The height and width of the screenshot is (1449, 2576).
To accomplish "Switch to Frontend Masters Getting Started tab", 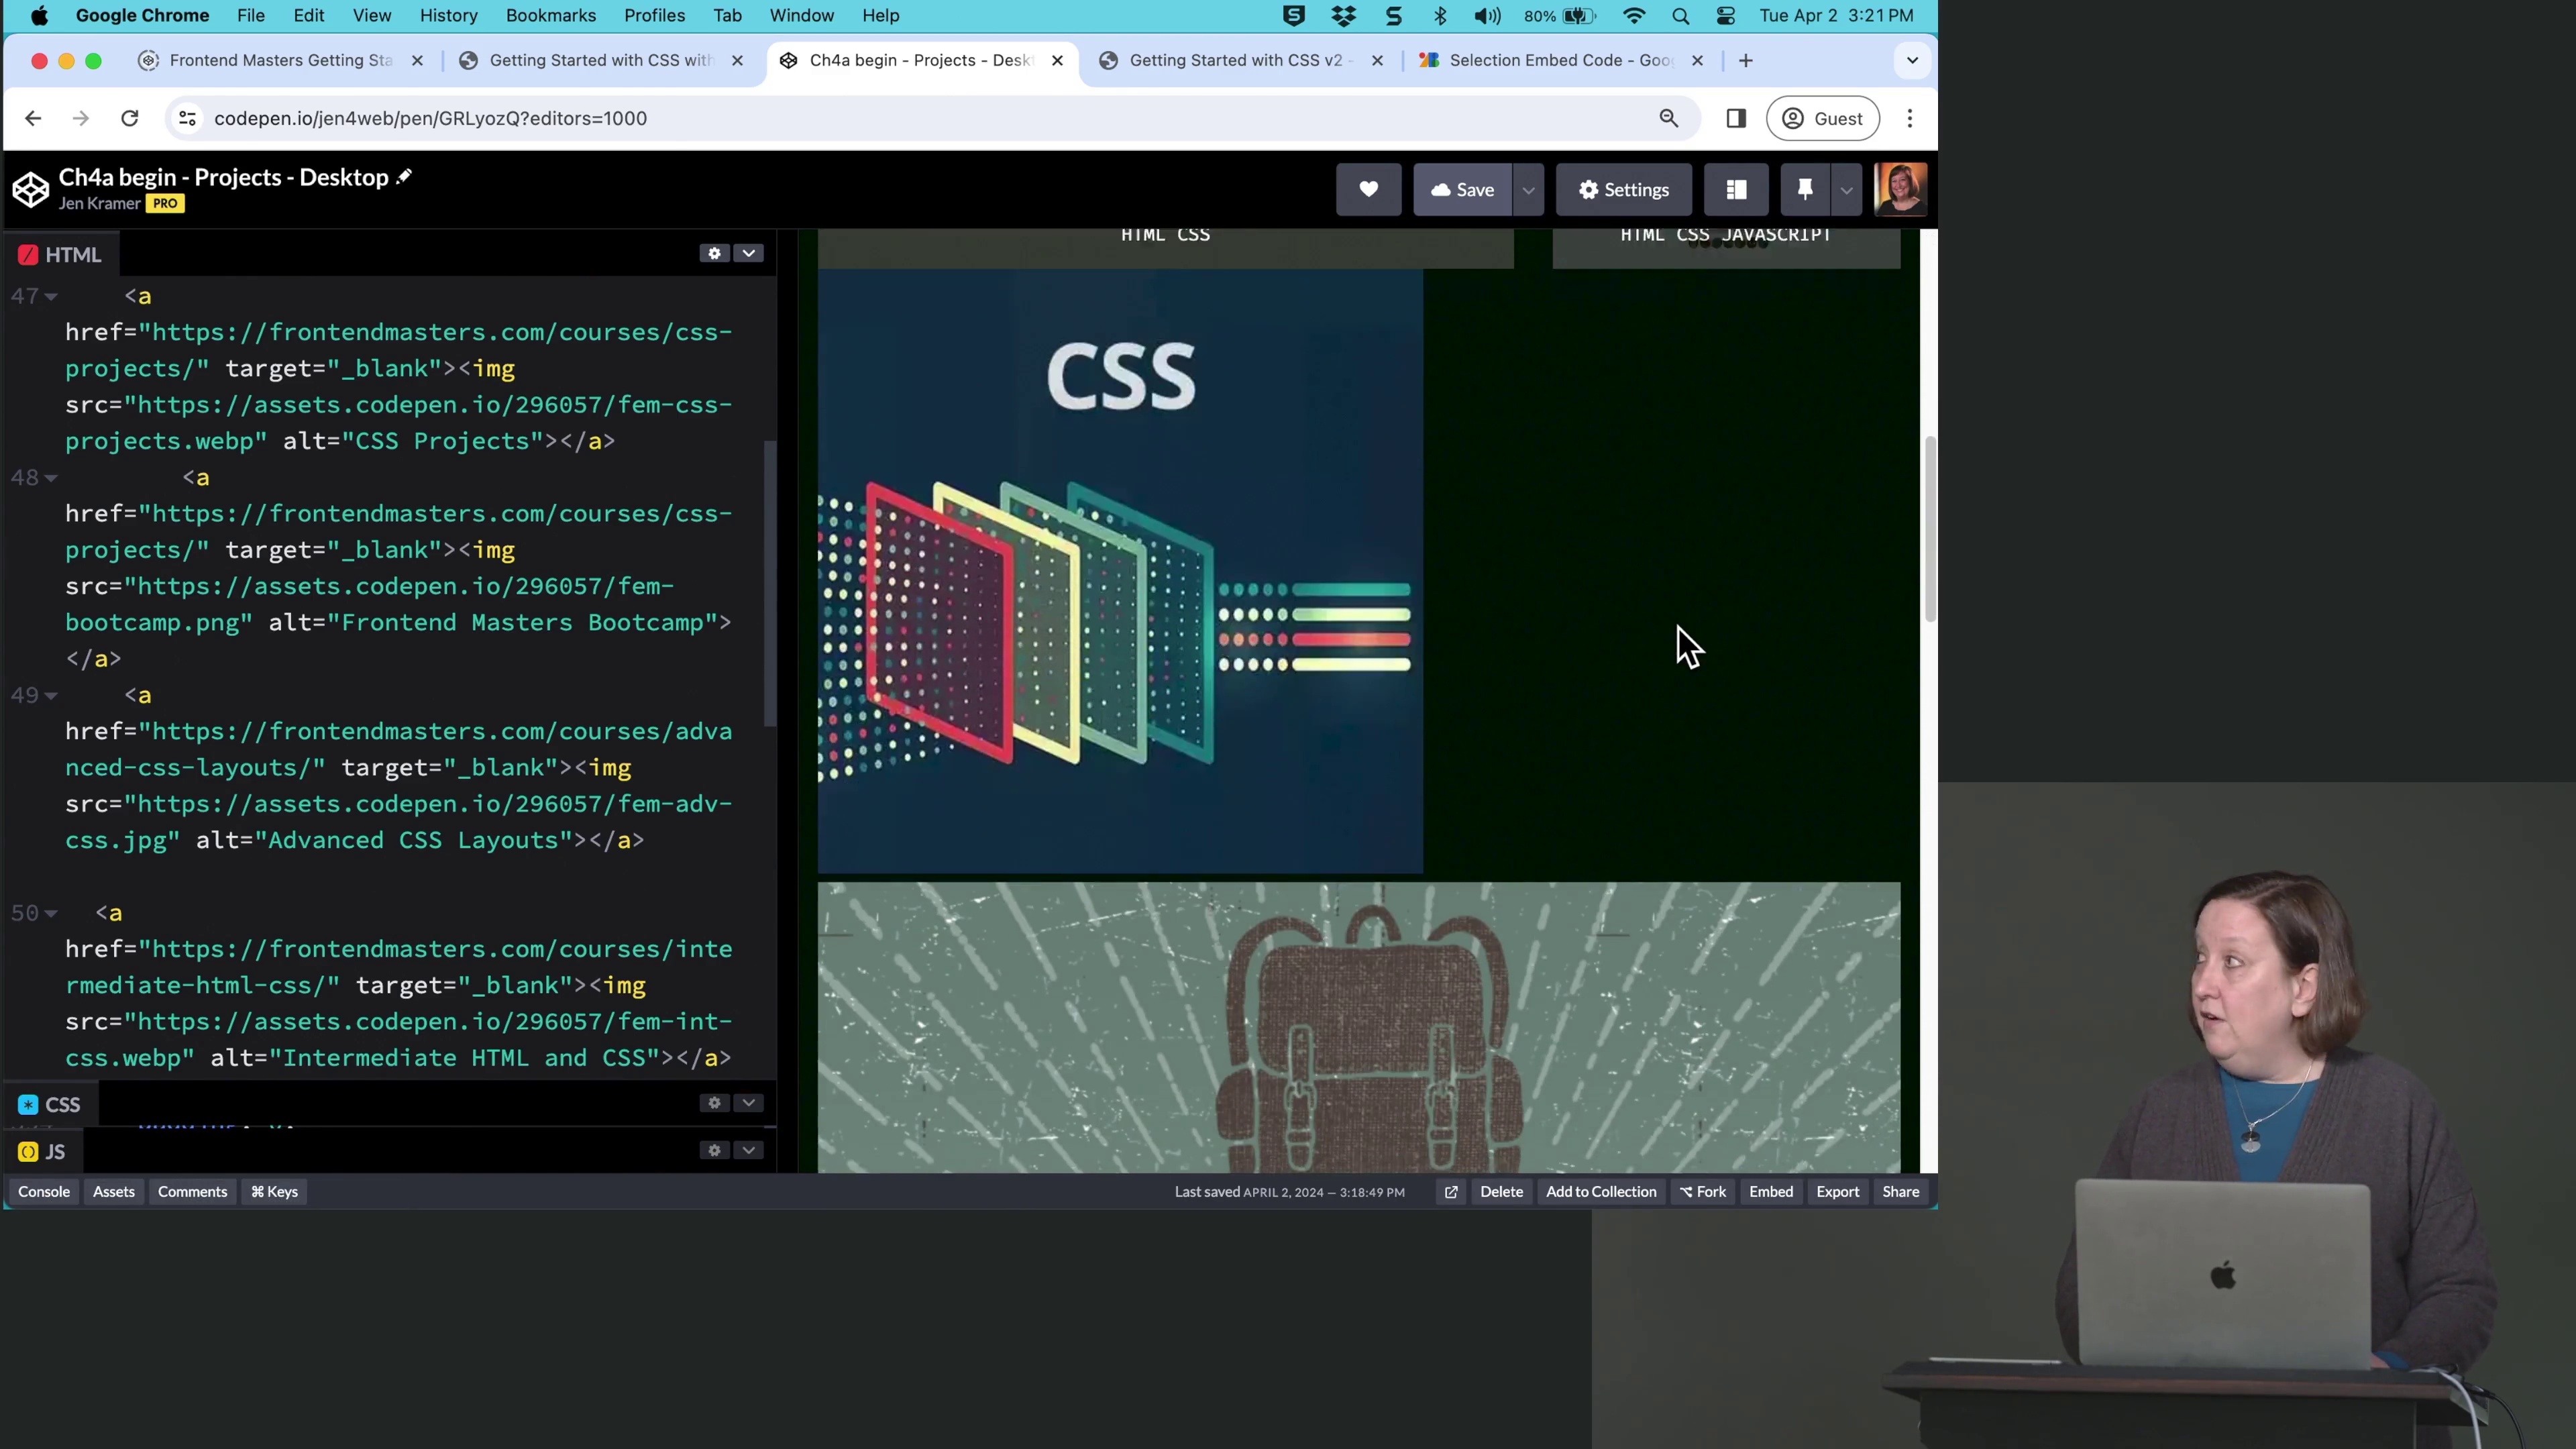I will pos(281,60).
